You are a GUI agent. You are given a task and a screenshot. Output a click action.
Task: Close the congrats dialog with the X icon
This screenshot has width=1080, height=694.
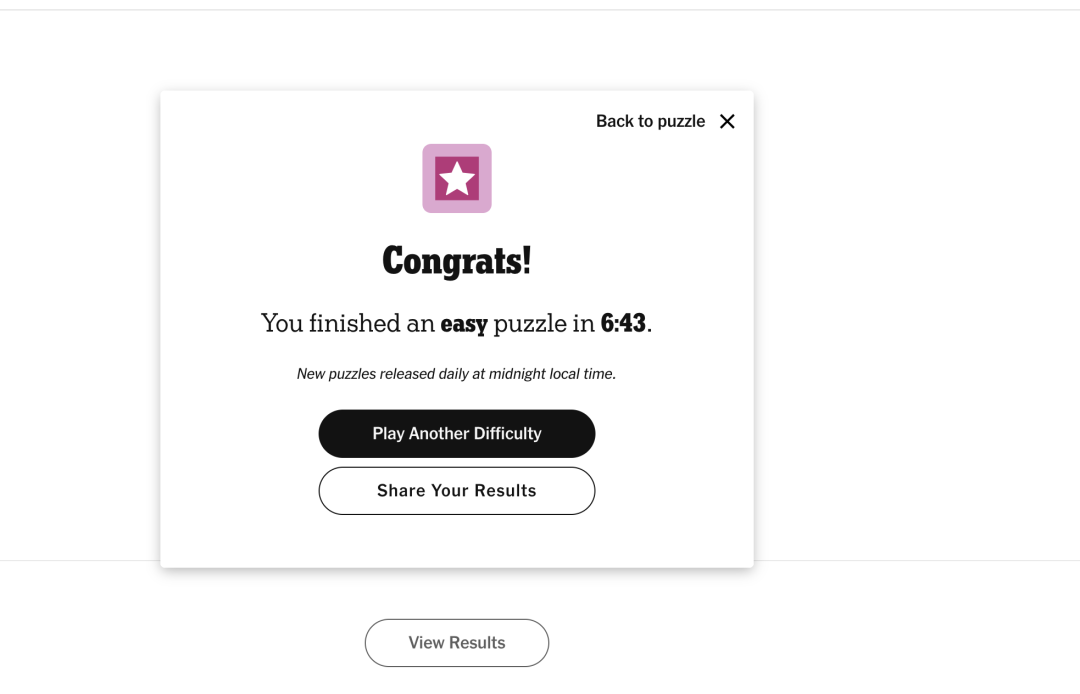(x=727, y=121)
